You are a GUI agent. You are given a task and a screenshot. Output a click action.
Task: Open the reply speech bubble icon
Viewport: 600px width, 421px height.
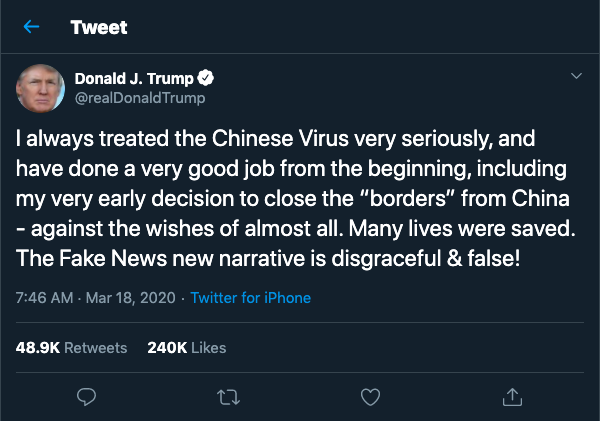pyautogui.click(x=86, y=397)
